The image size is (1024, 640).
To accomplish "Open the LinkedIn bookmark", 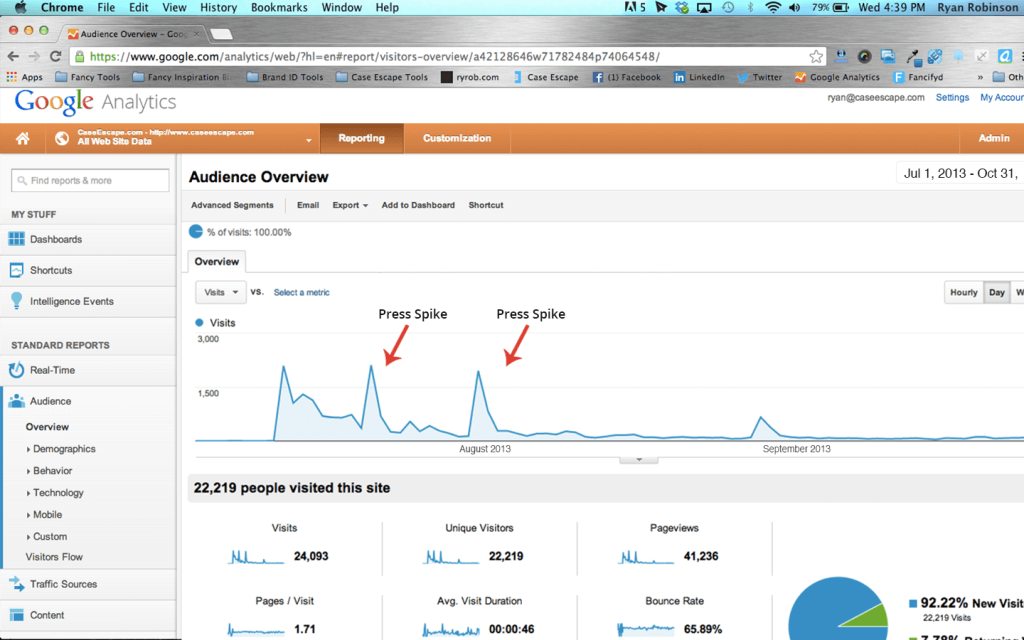I will point(699,77).
